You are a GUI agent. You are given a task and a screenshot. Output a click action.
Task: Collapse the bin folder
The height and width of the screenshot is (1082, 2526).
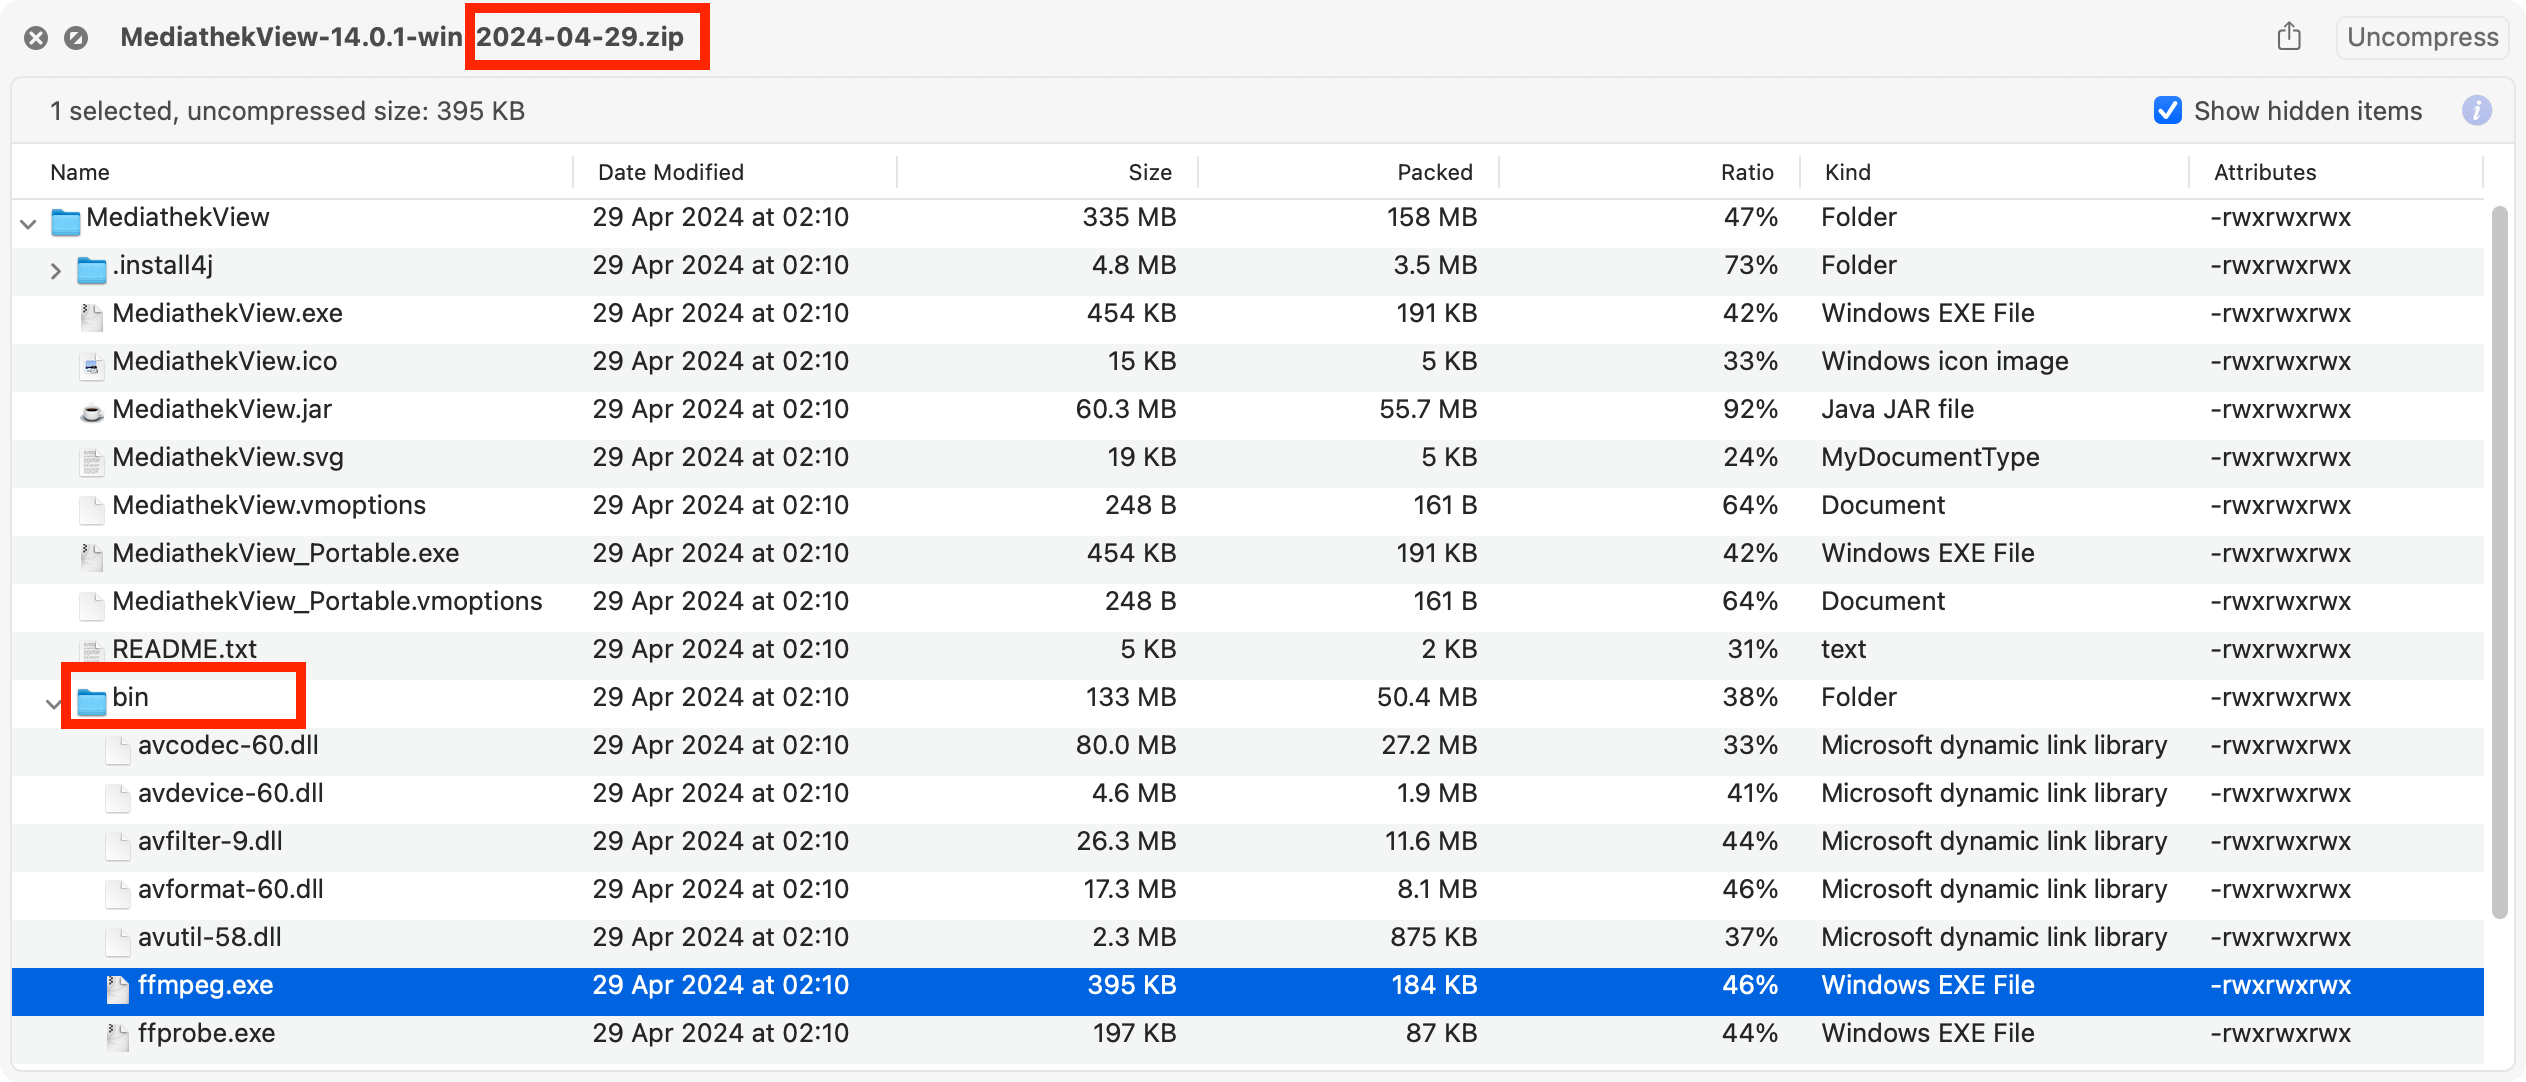(54, 704)
